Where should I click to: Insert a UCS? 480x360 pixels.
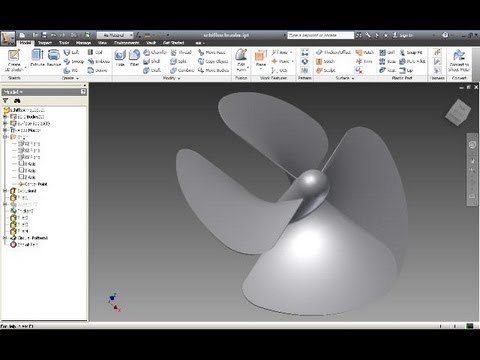point(279,70)
